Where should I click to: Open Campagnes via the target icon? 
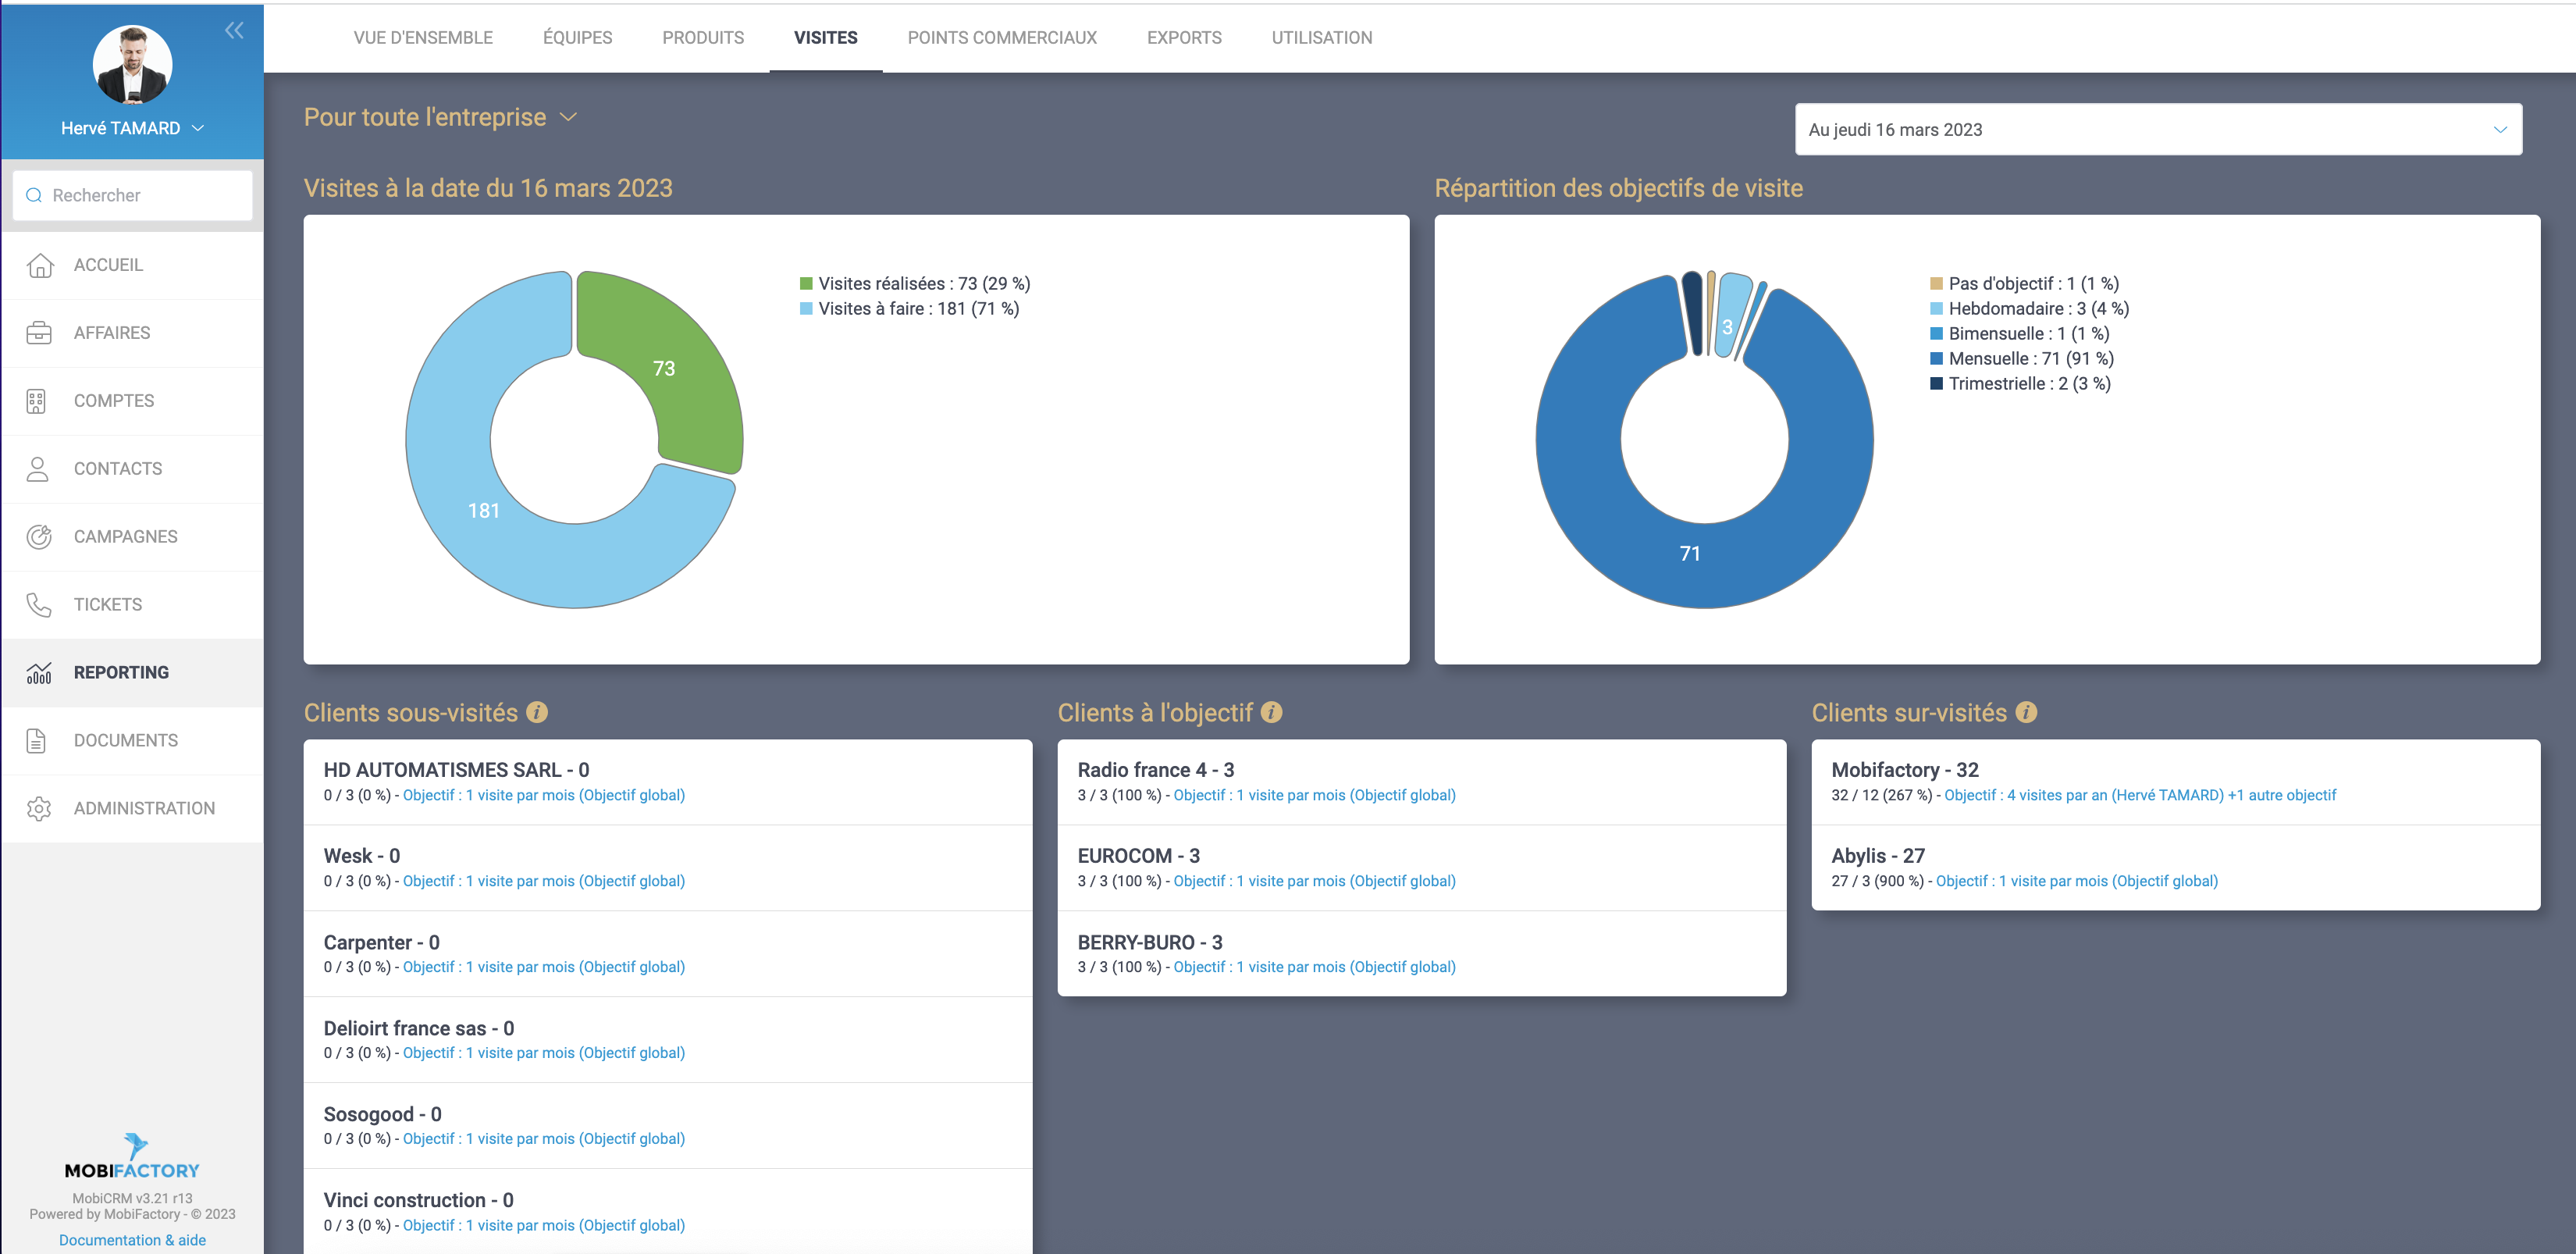coord(39,537)
